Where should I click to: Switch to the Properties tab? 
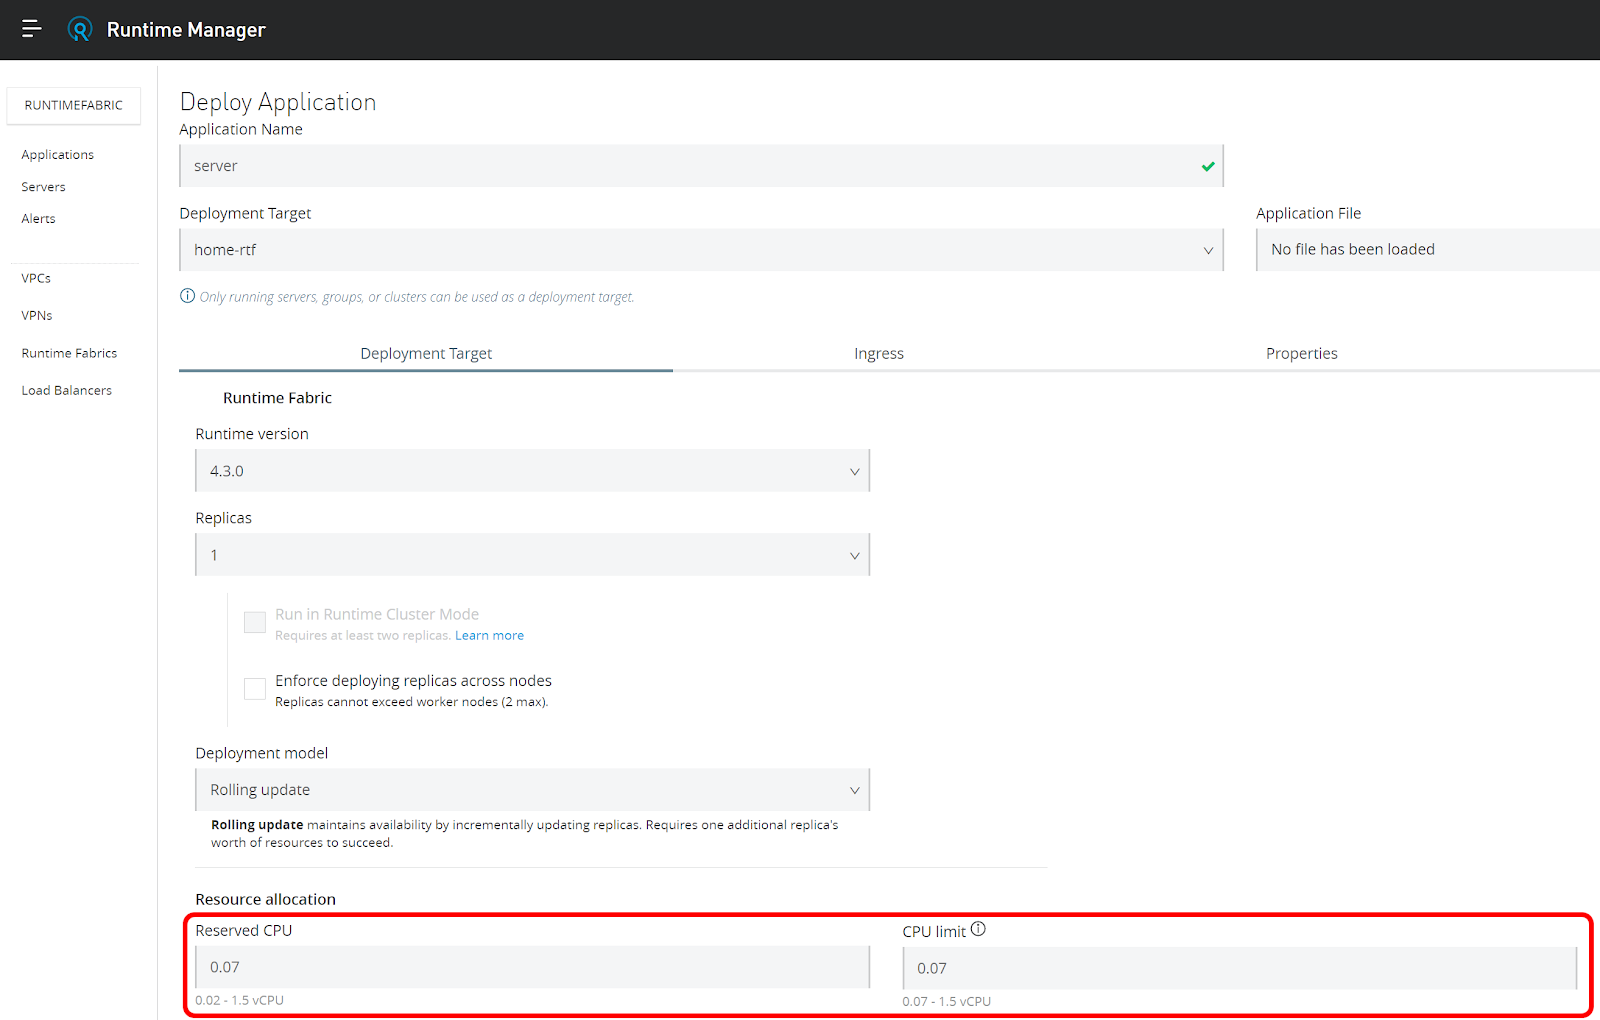[1301, 353]
